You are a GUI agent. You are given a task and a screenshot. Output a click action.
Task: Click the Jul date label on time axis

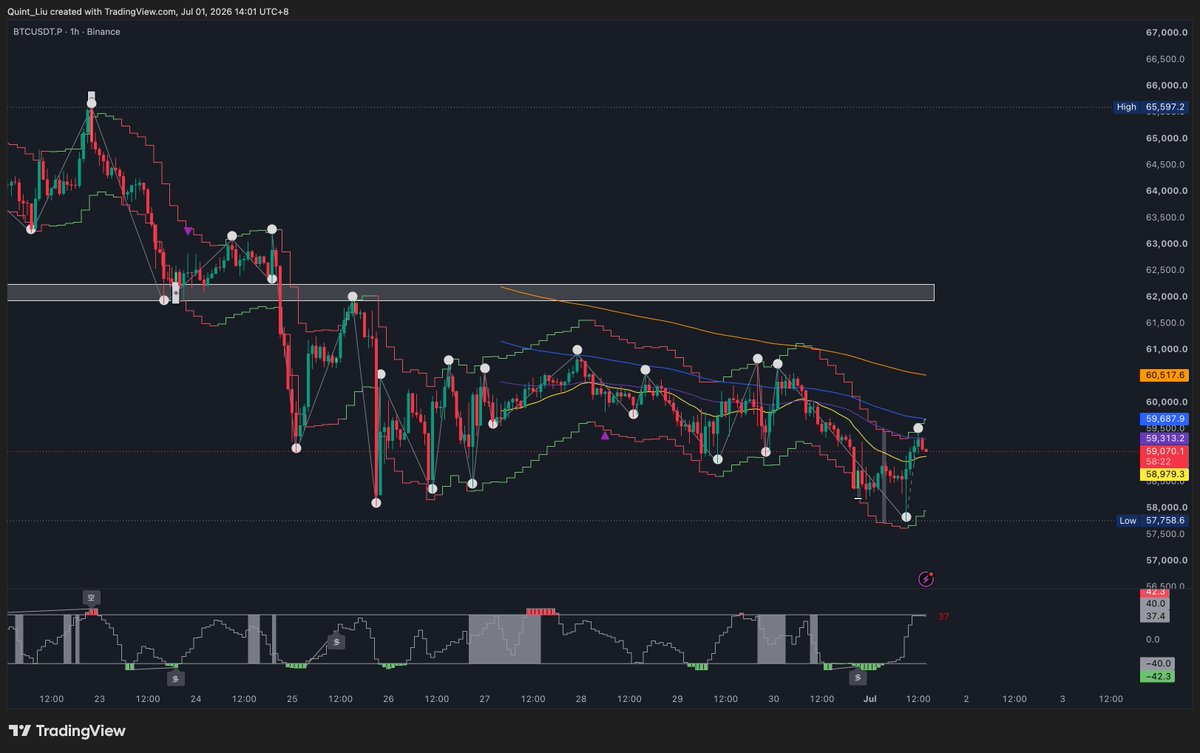(869, 699)
